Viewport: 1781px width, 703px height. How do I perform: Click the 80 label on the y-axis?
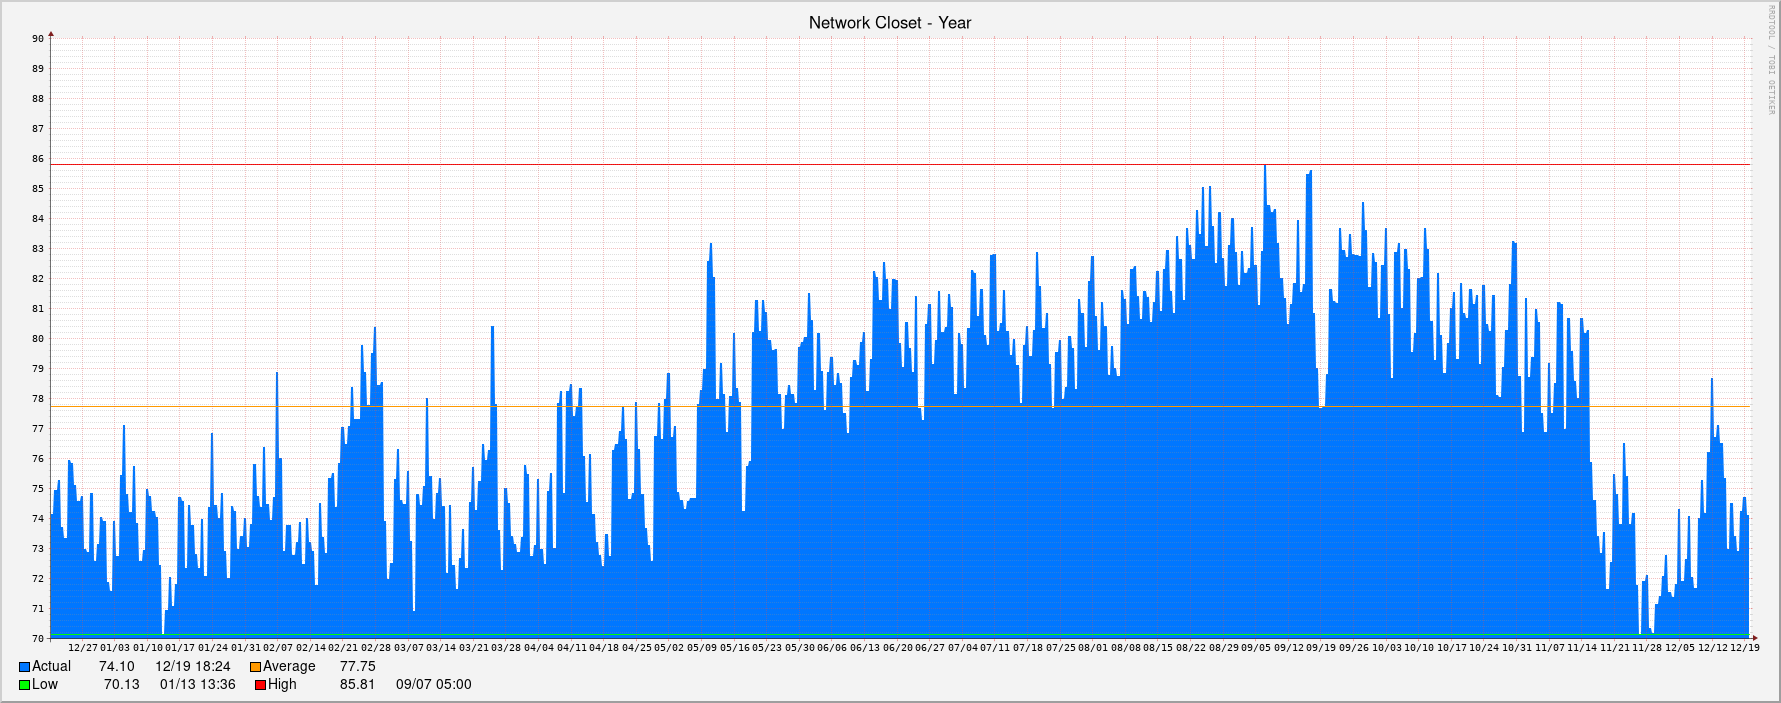(38, 339)
